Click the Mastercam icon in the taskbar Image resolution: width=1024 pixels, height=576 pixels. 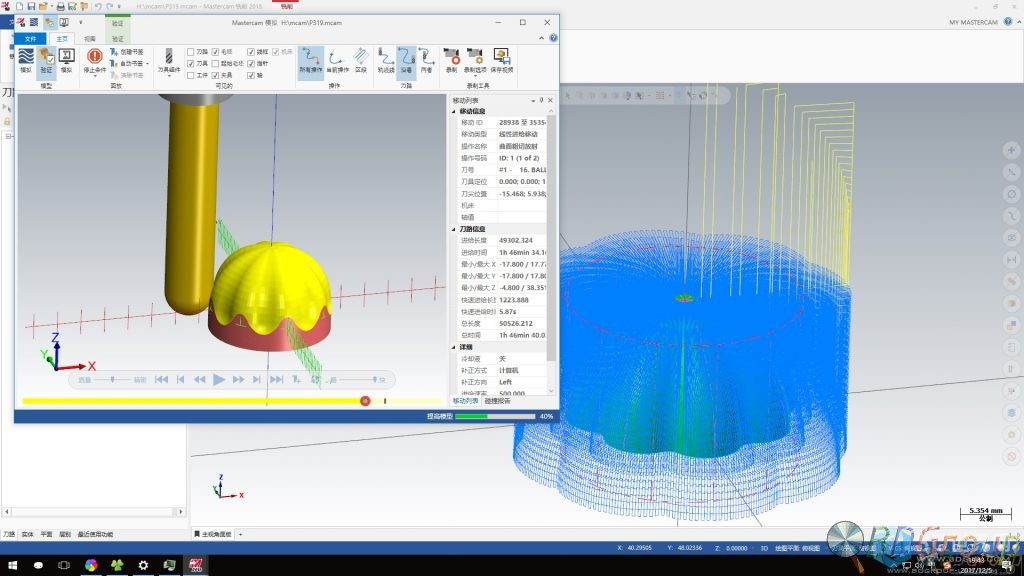point(195,565)
